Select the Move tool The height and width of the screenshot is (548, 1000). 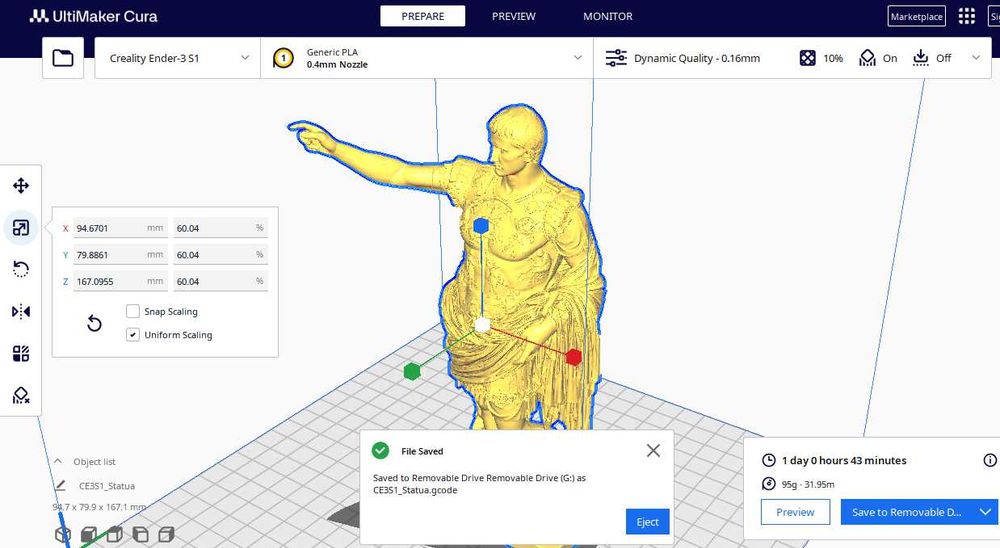(21, 186)
